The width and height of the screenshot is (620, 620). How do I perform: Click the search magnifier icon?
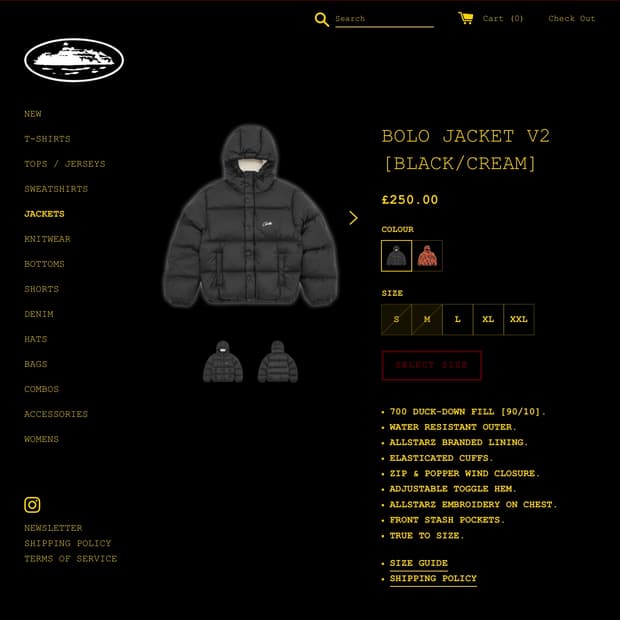[x=321, y=19]
